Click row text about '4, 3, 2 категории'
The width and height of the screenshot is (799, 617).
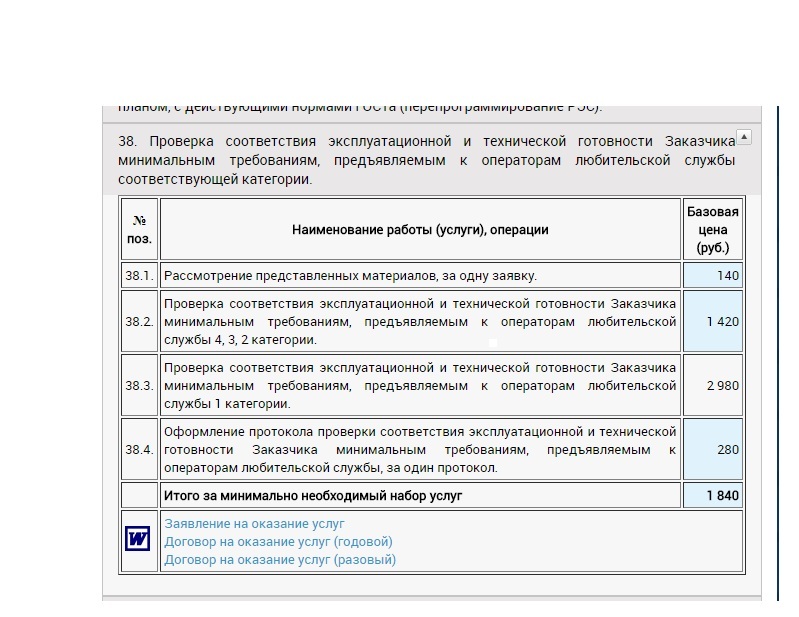coord(420,321)
